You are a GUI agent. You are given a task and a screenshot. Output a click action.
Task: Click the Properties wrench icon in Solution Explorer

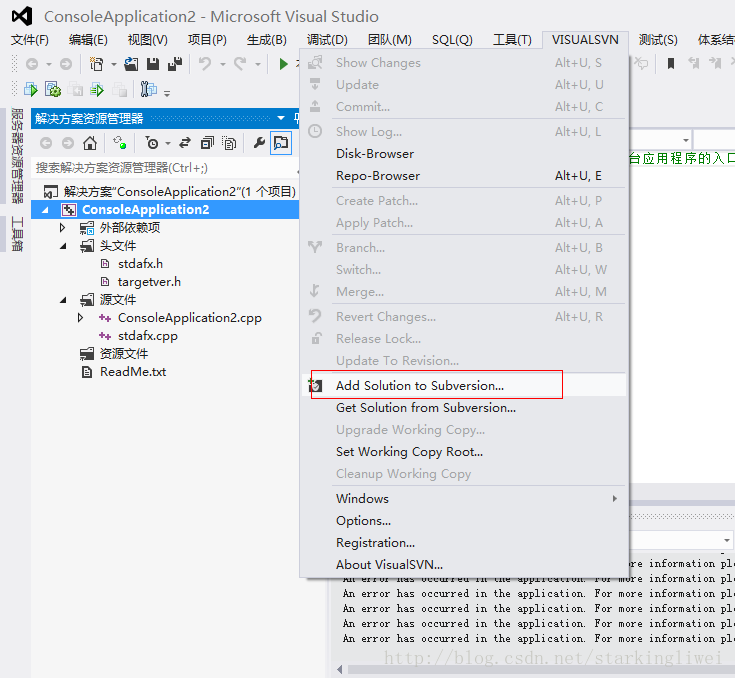point(259,143)
